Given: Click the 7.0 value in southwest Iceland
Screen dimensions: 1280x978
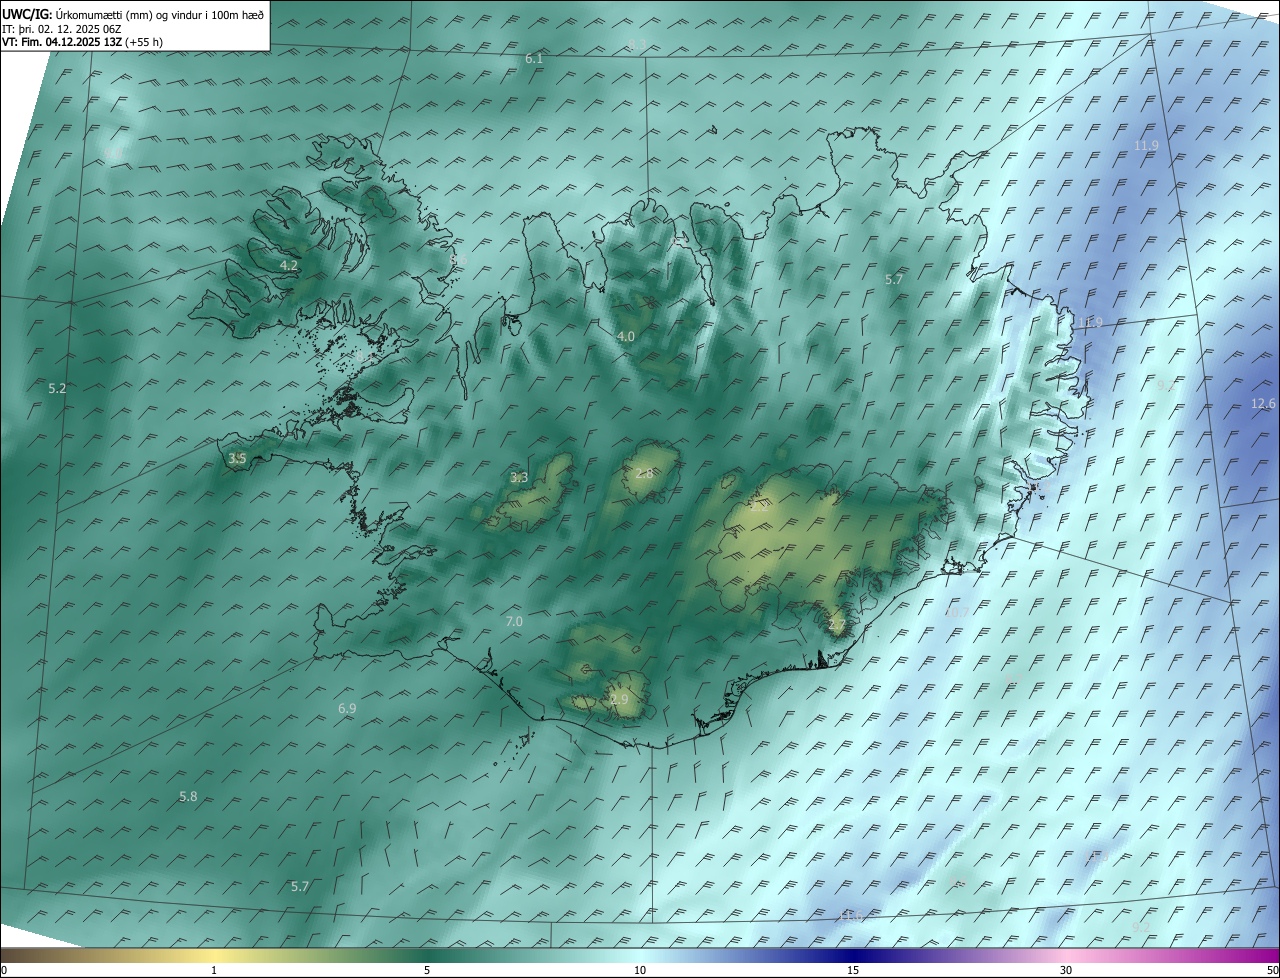Looking at the screenshot, I should (514, 622).
